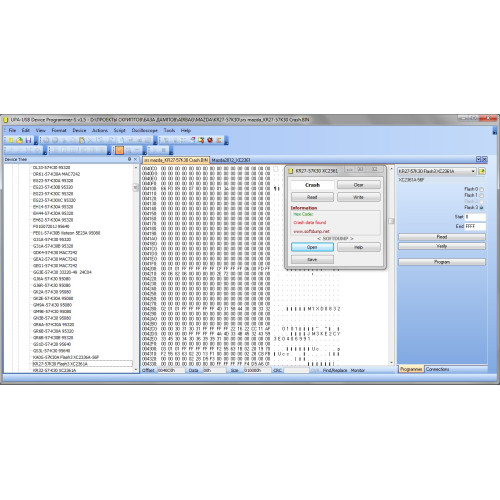Click the Save floppy disk toolbar icon
Viewport: 500px width, 500px height.
(28, 140)
